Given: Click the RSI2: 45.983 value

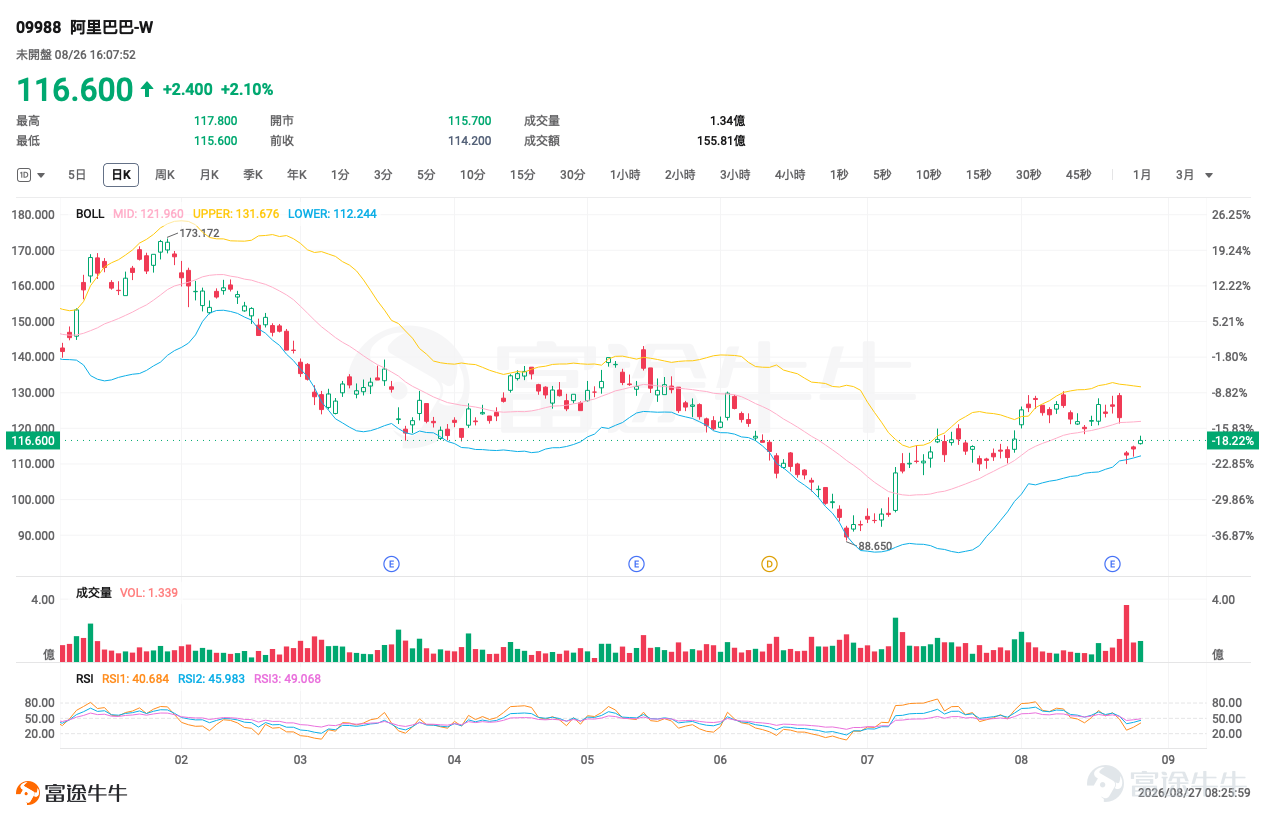Looking at the screenshot, I should coord(212,679).
